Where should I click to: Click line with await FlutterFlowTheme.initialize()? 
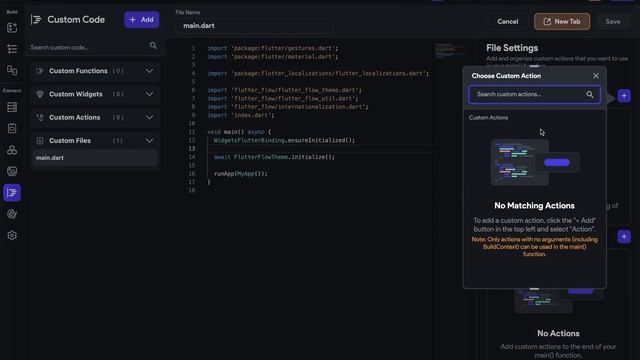coord(274,157)
